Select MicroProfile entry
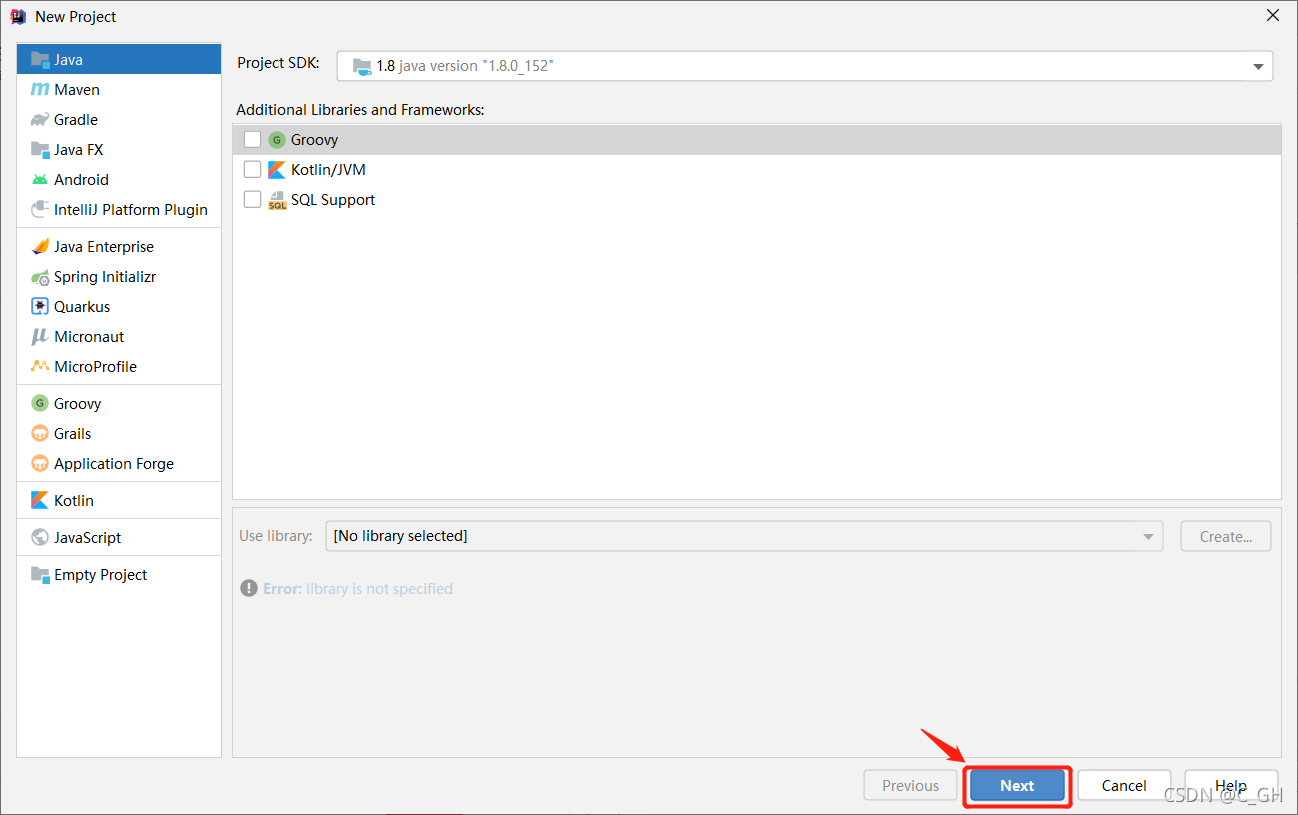 119,366
